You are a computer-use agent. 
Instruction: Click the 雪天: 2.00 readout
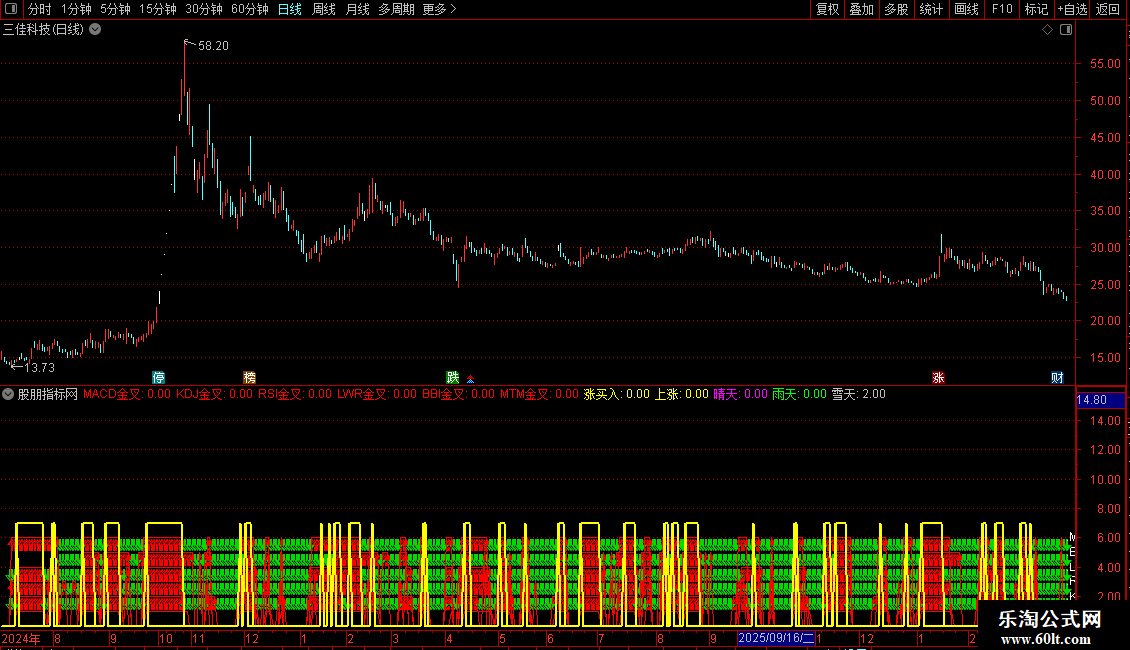[858, 394]
